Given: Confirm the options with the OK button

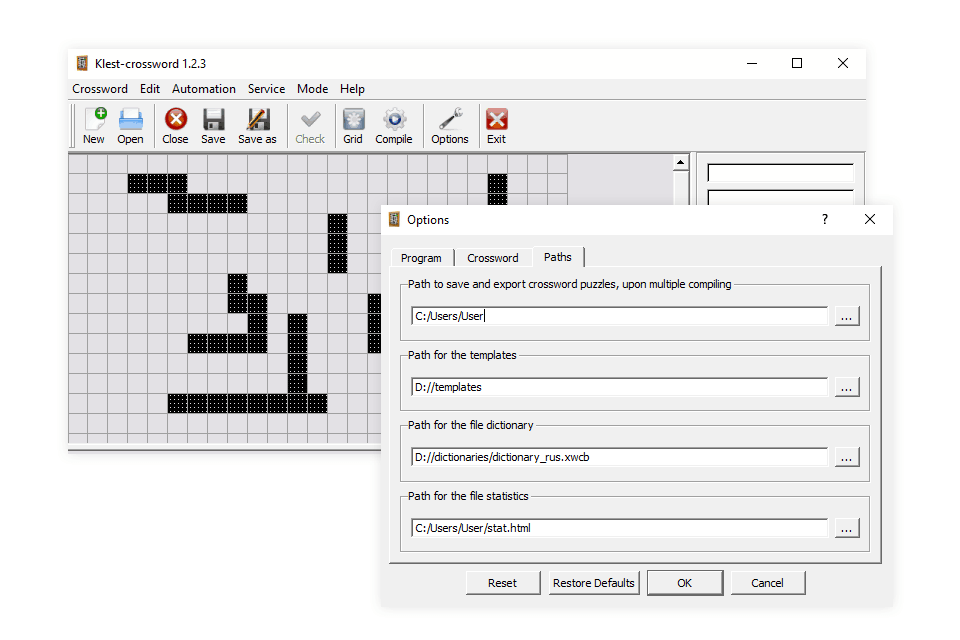Looking at the screenshot, I should 684,583.
